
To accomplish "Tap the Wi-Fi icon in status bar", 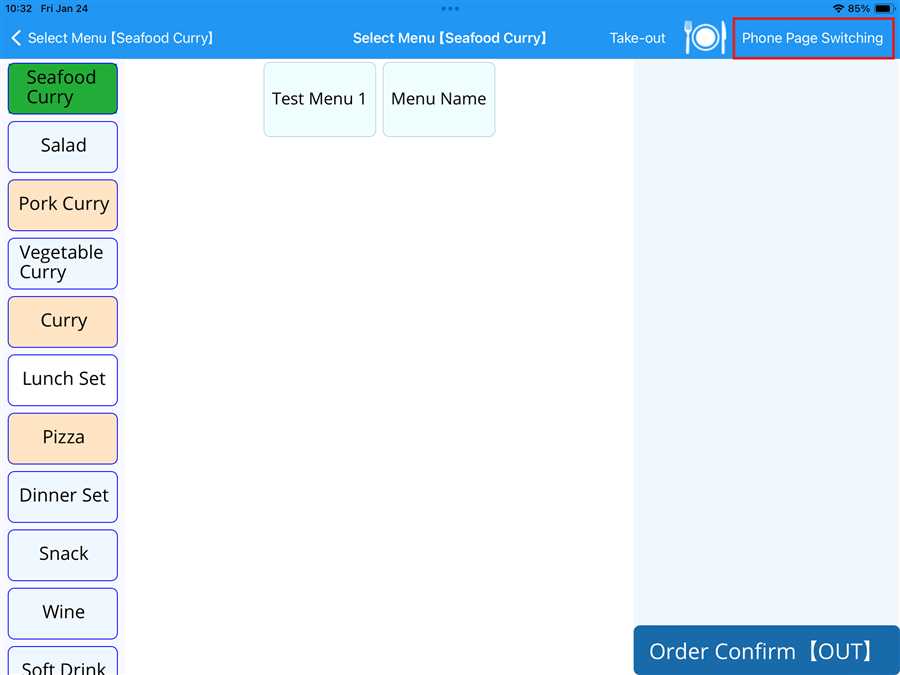I will coord(838,8).
